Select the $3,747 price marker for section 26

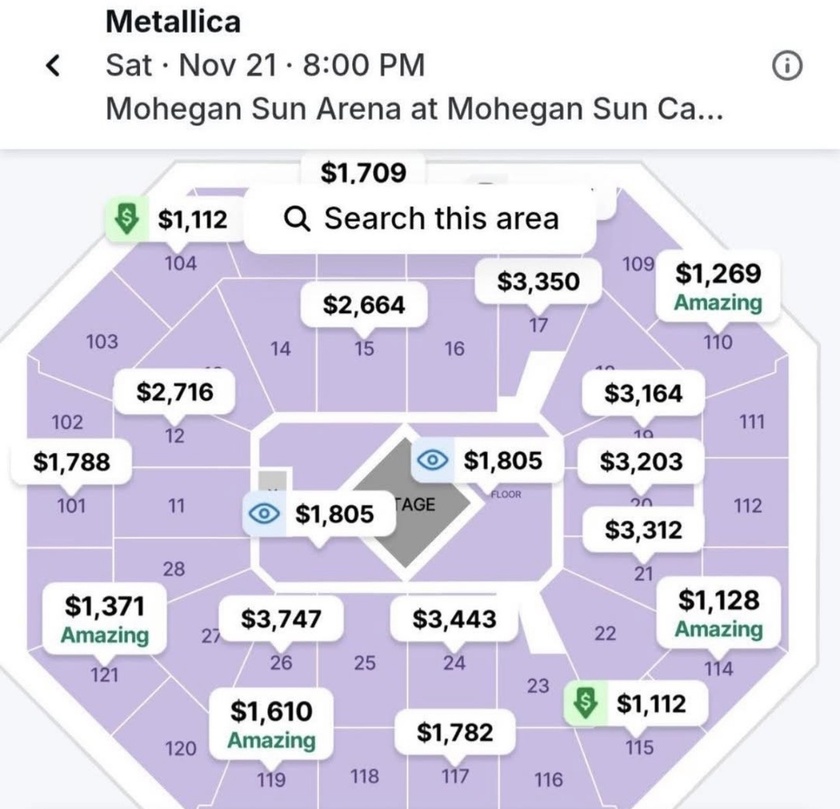coord(281,620)
